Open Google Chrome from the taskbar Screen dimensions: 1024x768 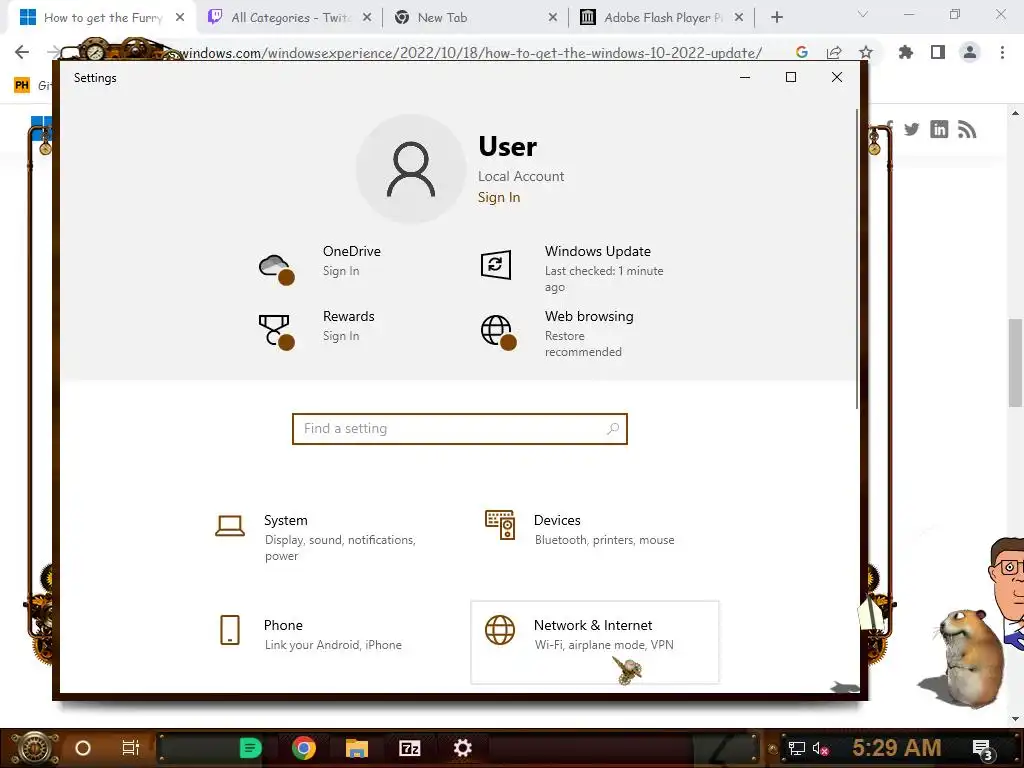(304, 748)
